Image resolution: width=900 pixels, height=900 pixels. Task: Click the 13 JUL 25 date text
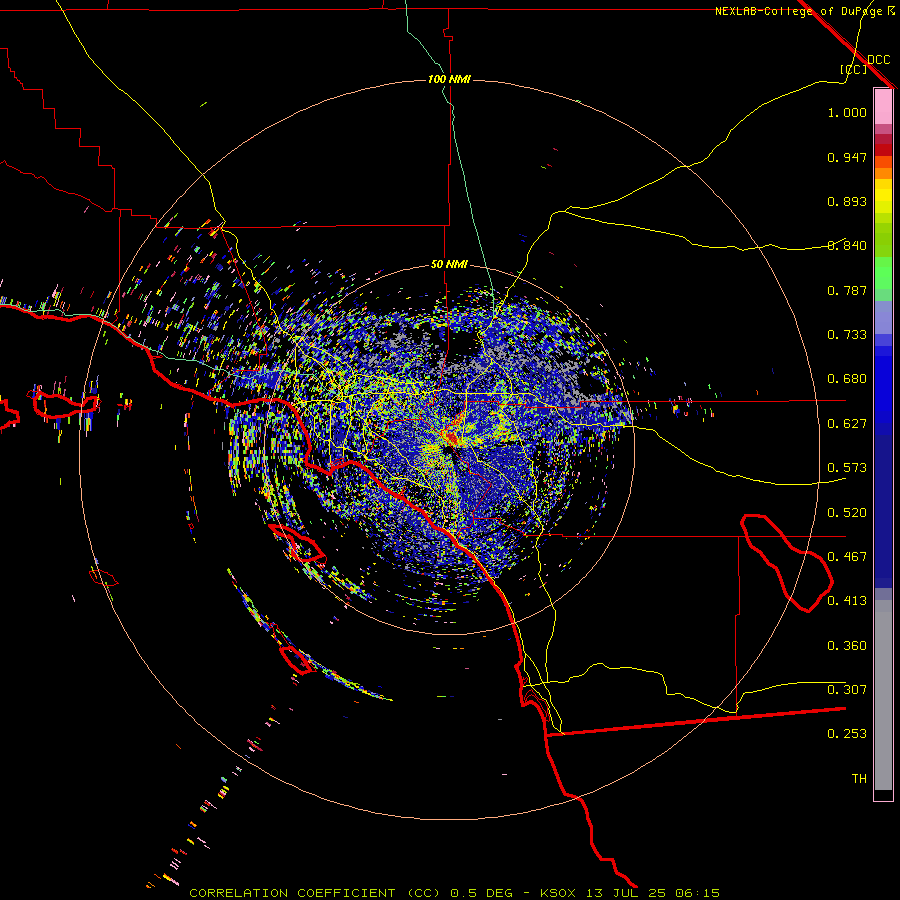(x=626, y=893)
